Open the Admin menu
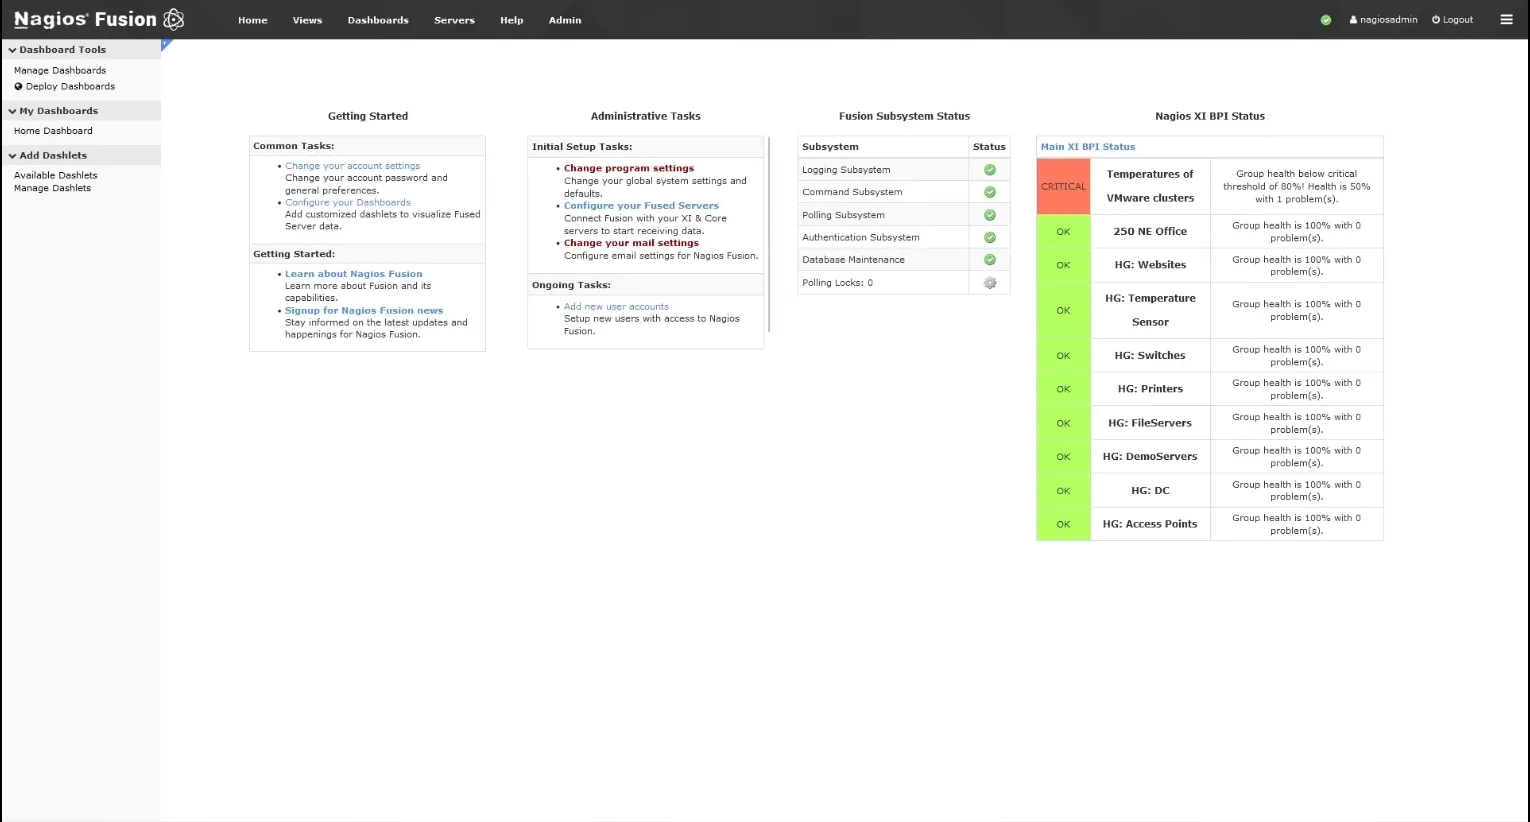Screen dimensions: 1530x822 [x=565, y=20]
